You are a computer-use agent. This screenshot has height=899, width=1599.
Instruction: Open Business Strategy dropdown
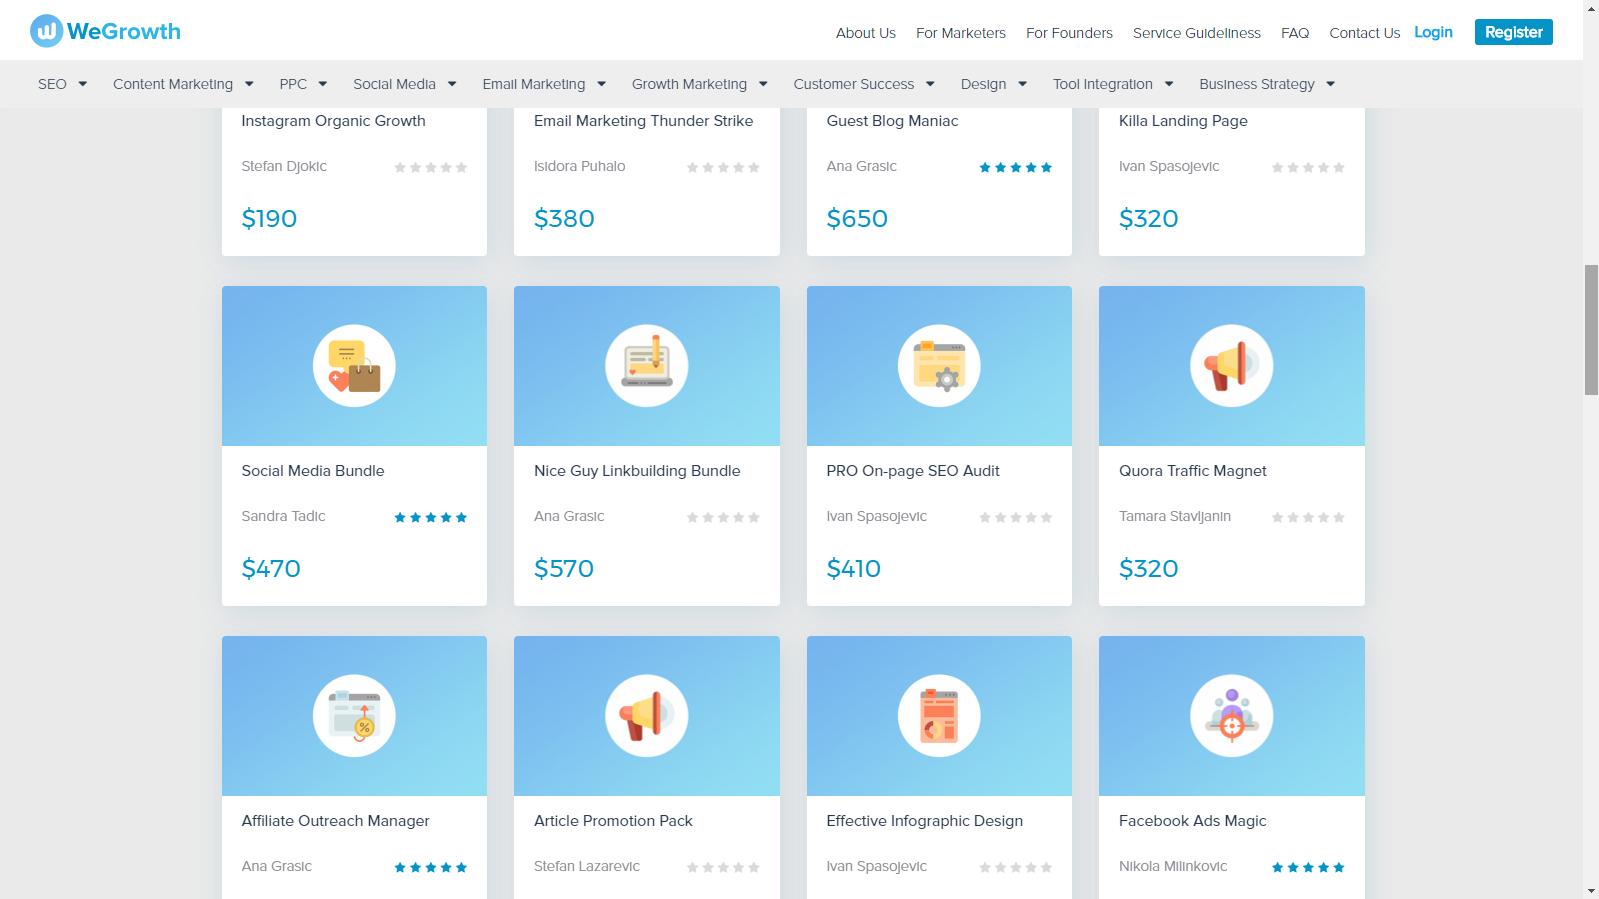tap(1267, 84)
